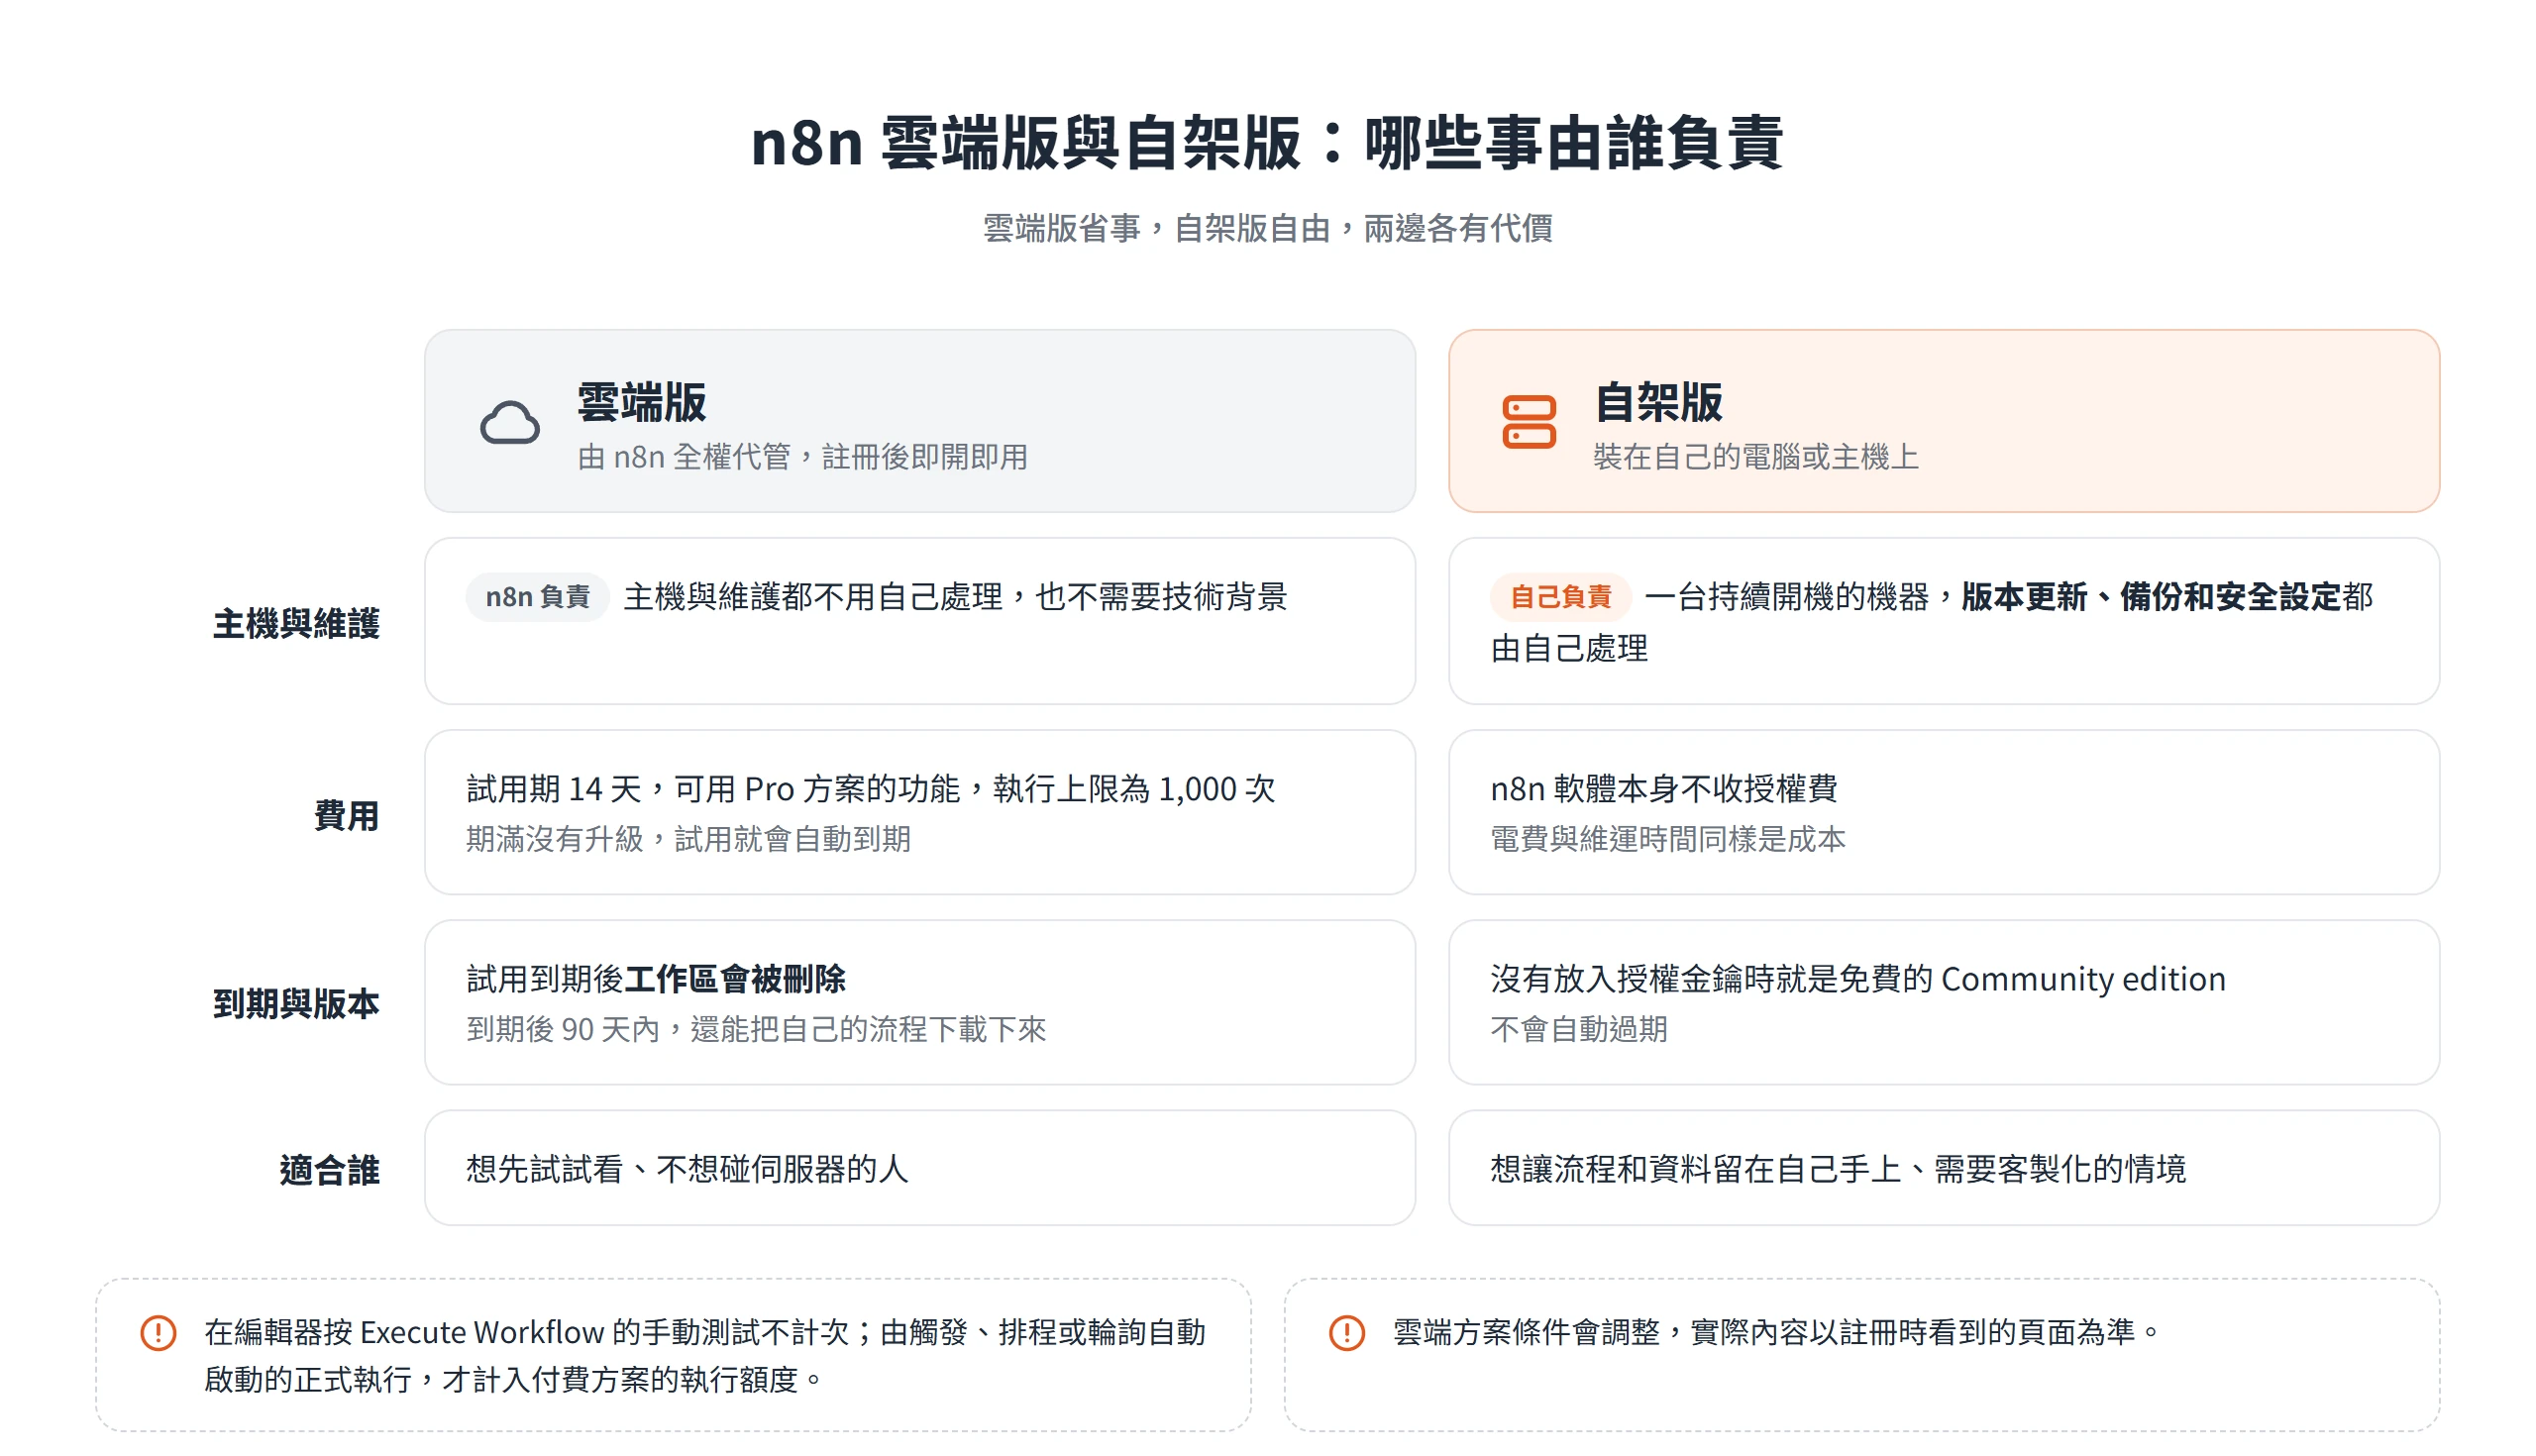Click the title n8n 雲端版與自架版：哪些事由誰負責
The image size is (2536, 1456).
(x=1267, y=142)
